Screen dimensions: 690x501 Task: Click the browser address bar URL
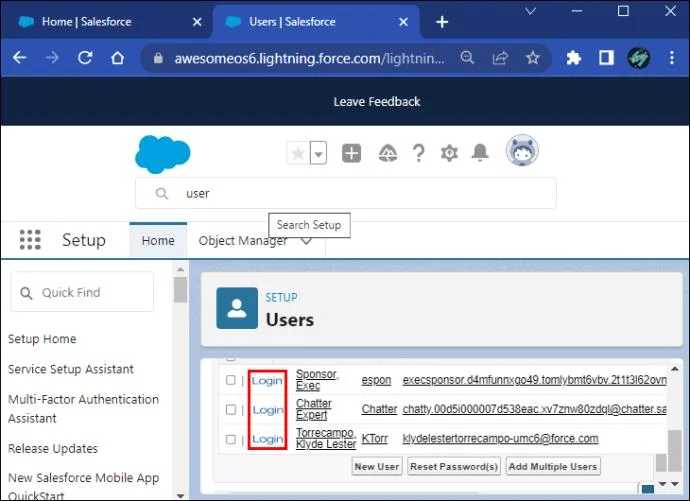pyautogui.click(x=309, y=58)
